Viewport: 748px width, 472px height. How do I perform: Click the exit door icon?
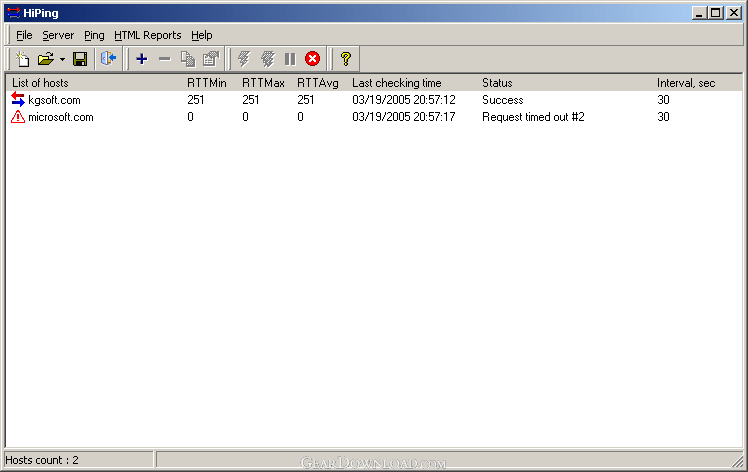108,59
